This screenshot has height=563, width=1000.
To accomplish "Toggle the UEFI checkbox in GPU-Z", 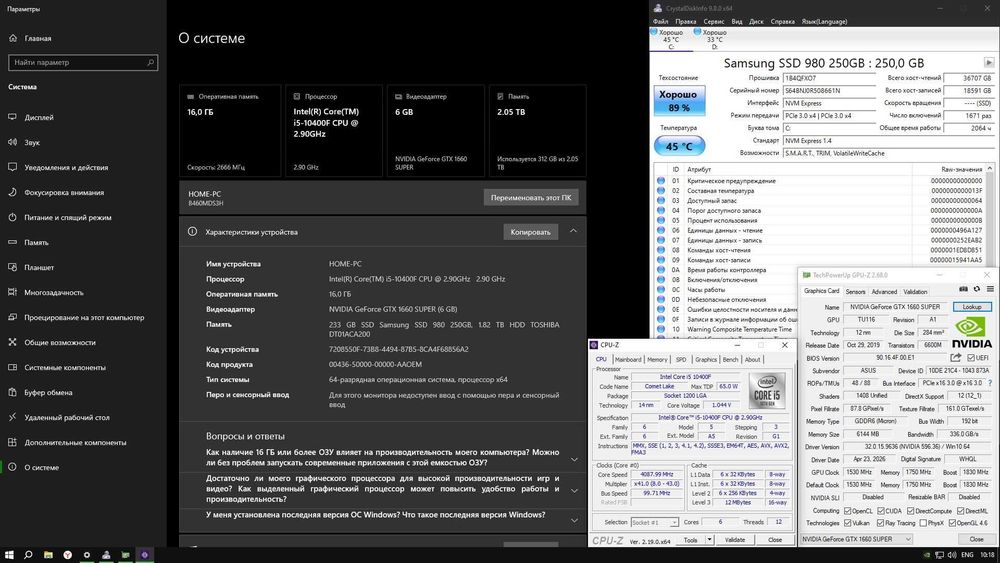I will pyautogui.click(x=971, y=358).
